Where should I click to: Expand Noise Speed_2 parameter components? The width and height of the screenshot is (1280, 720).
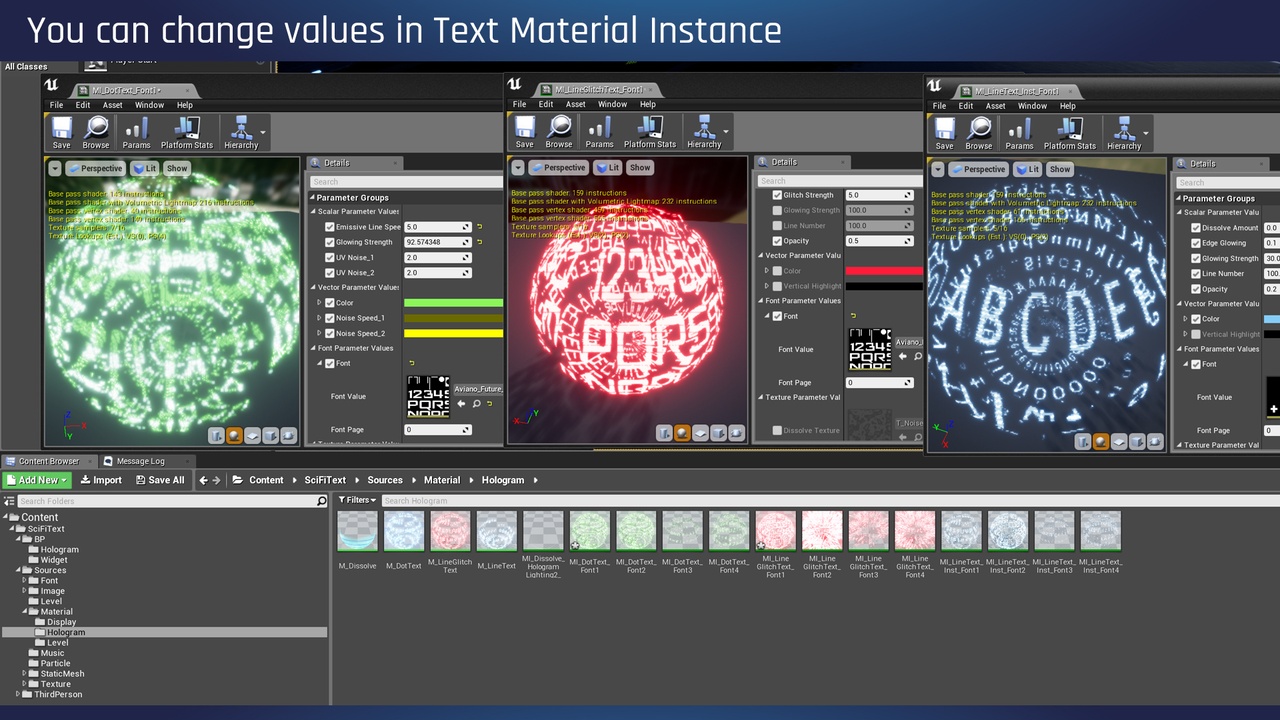(320, 333)
